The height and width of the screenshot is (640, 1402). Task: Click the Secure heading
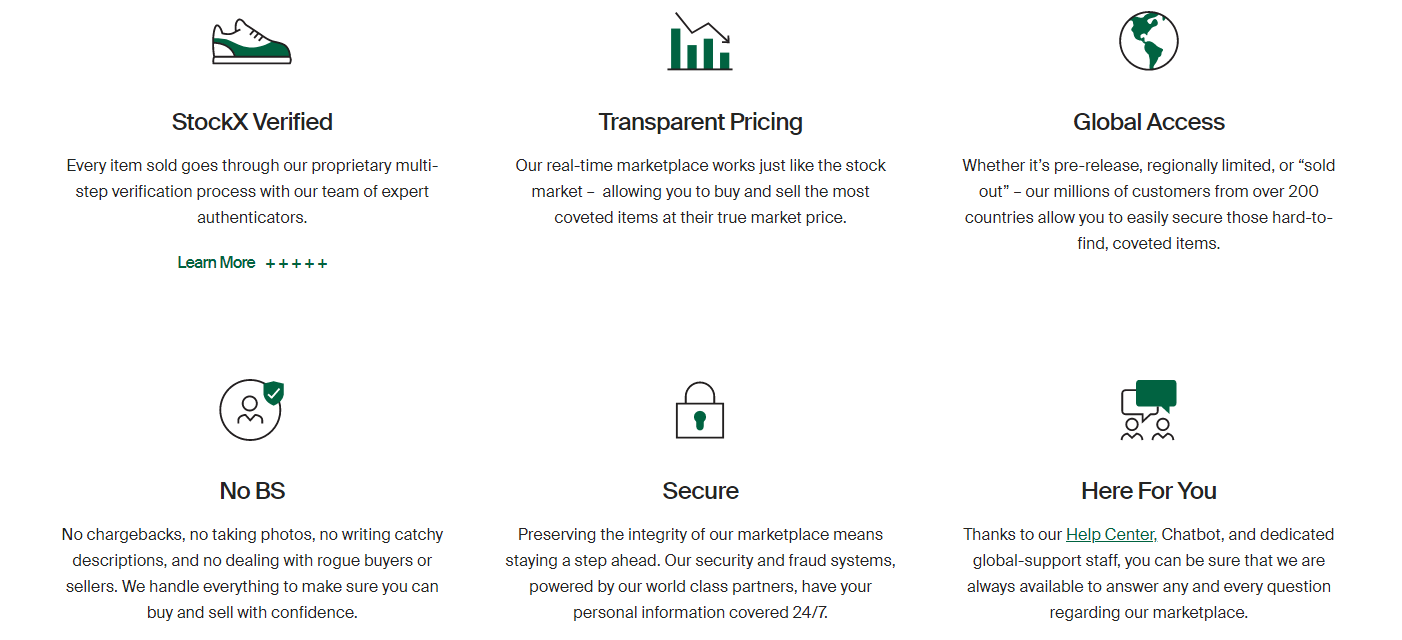point(700,491)
